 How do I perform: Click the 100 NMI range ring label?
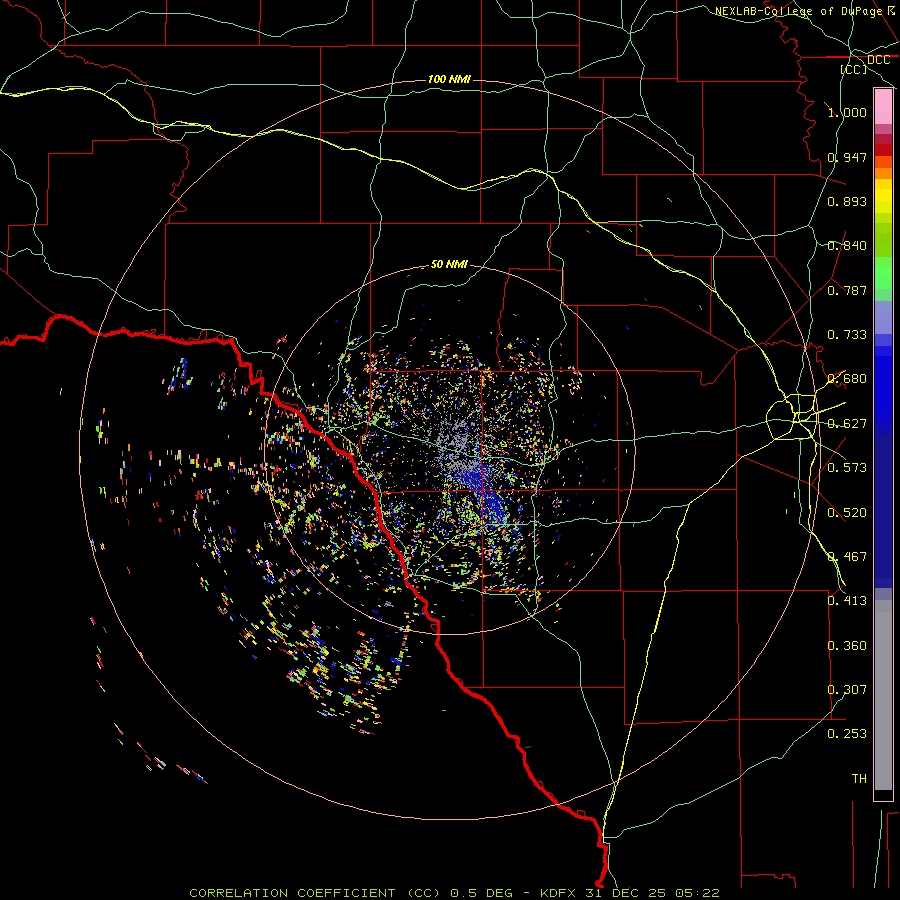click(x=449, y=79)
